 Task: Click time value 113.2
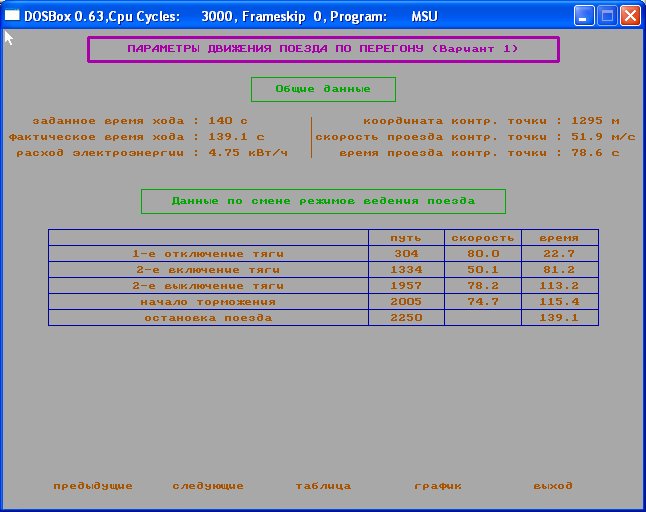click(559, 286)
